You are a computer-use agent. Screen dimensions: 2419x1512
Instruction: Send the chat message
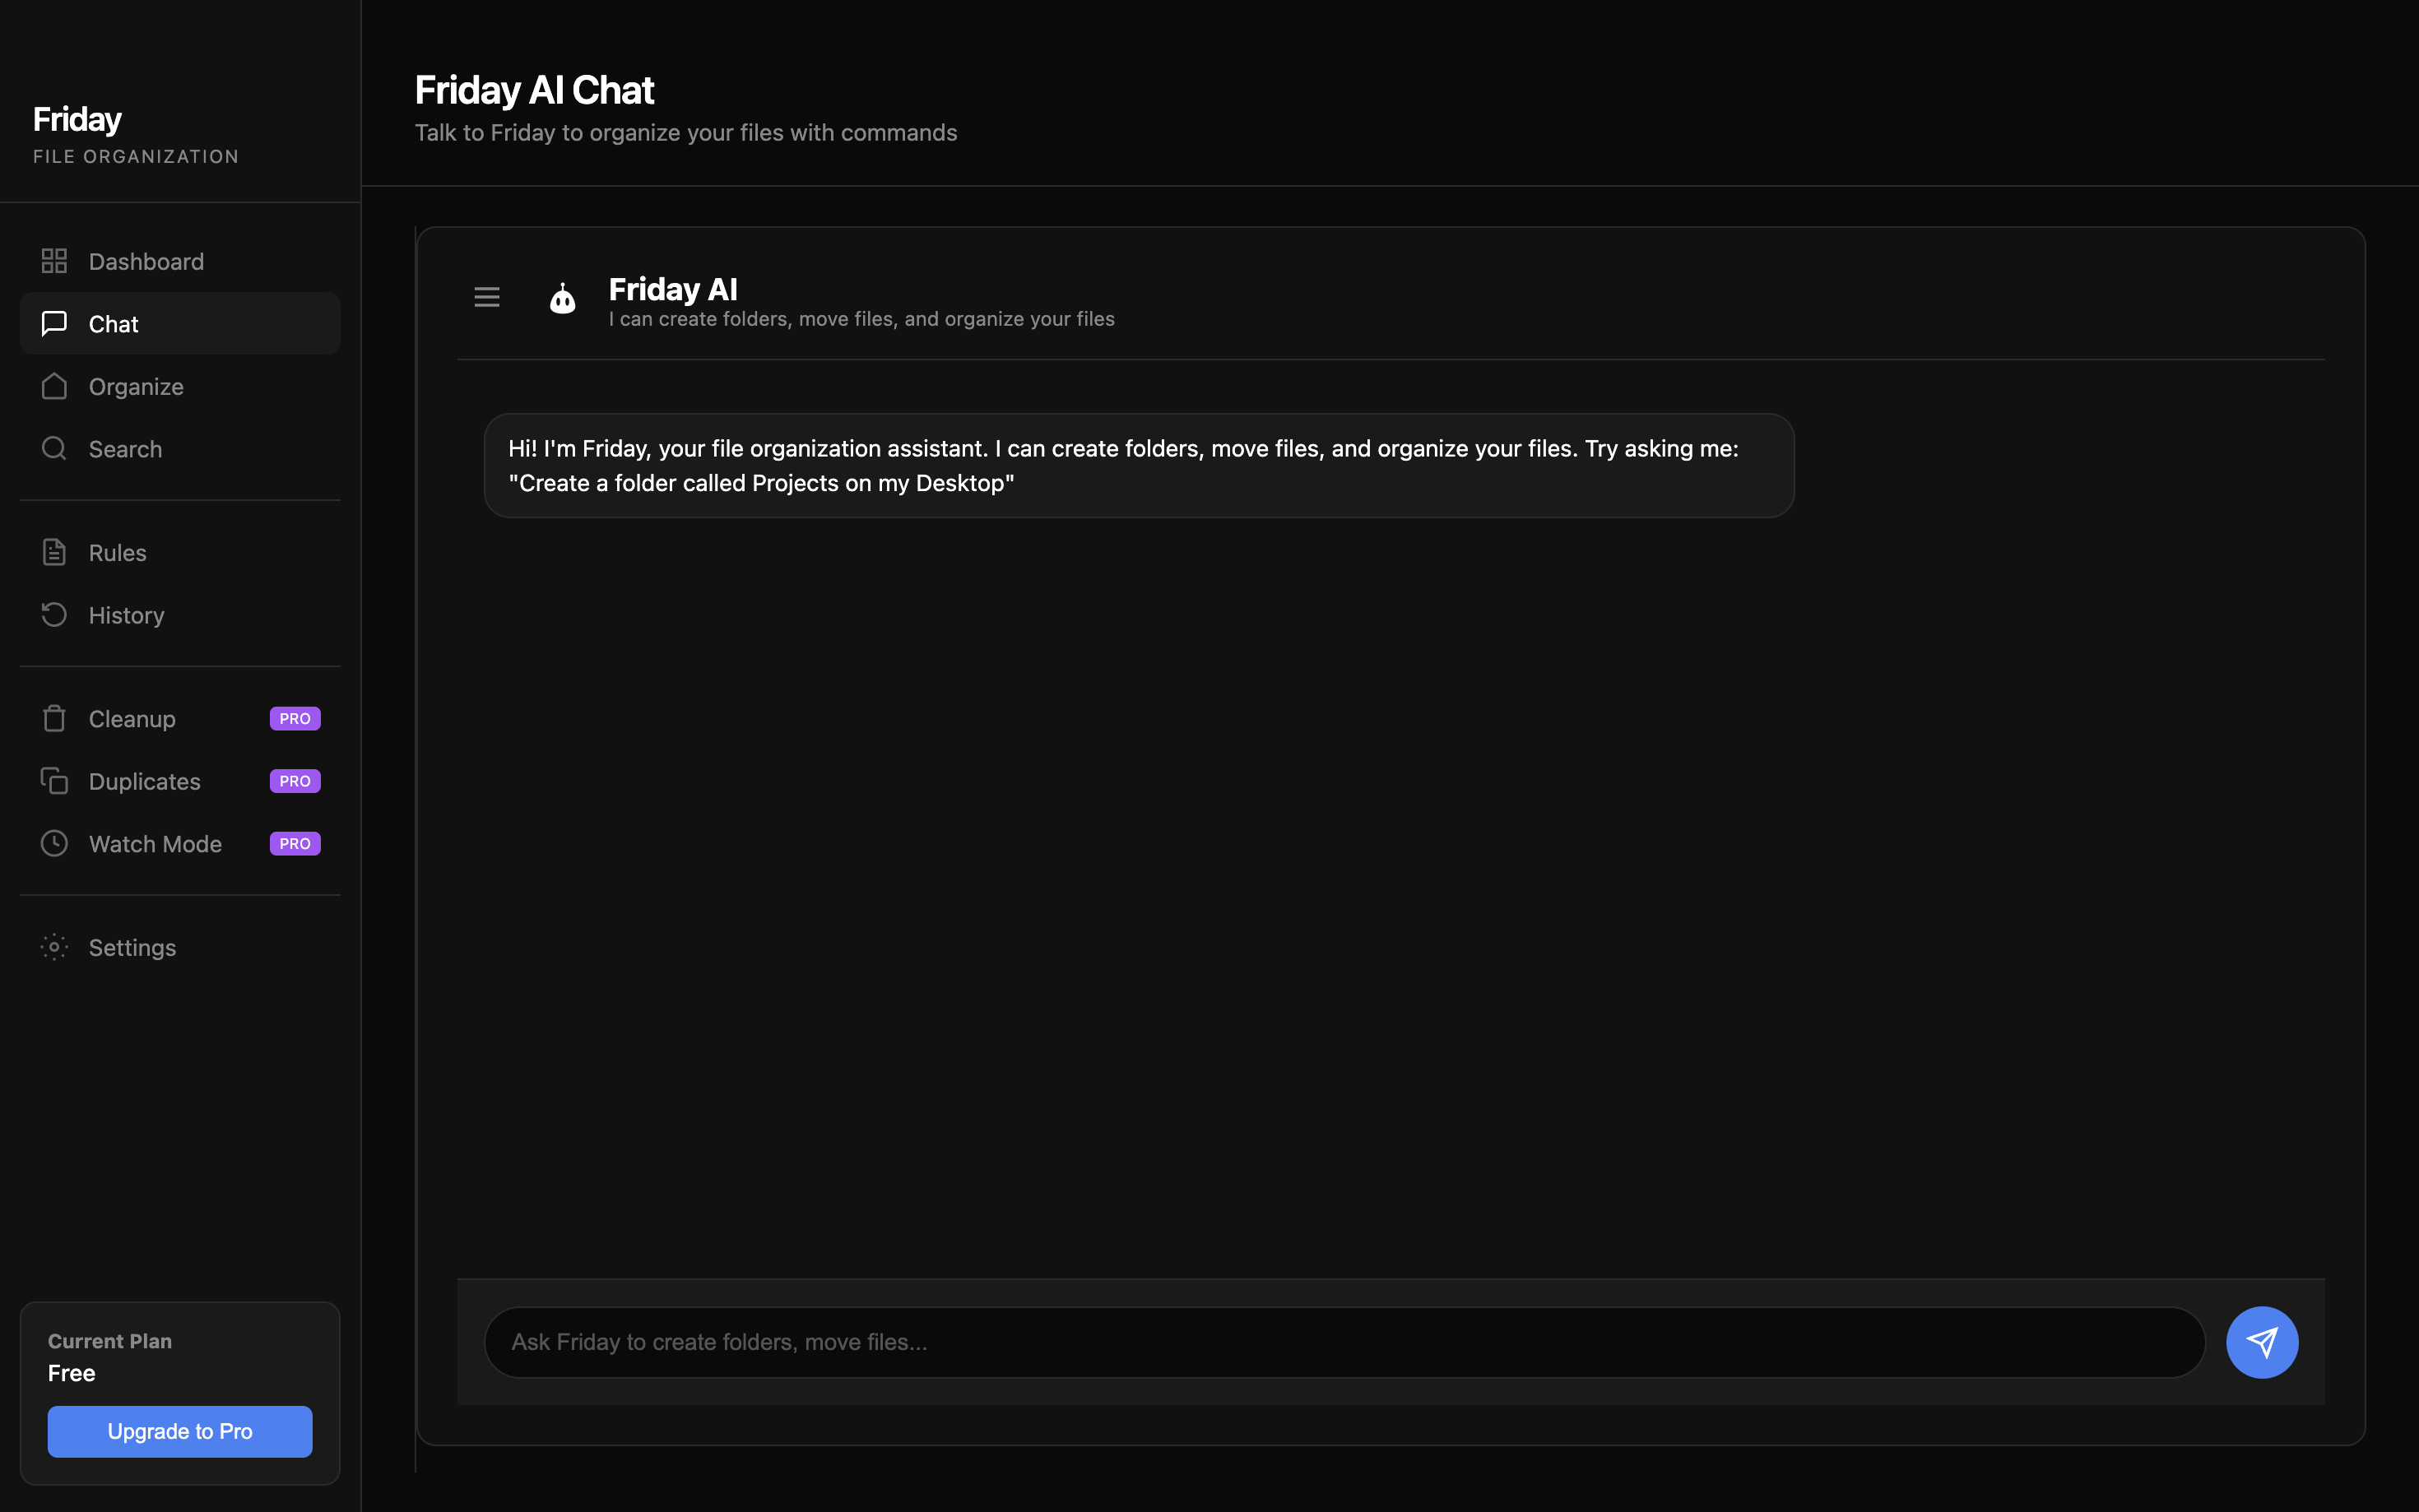(2262, 1341)
